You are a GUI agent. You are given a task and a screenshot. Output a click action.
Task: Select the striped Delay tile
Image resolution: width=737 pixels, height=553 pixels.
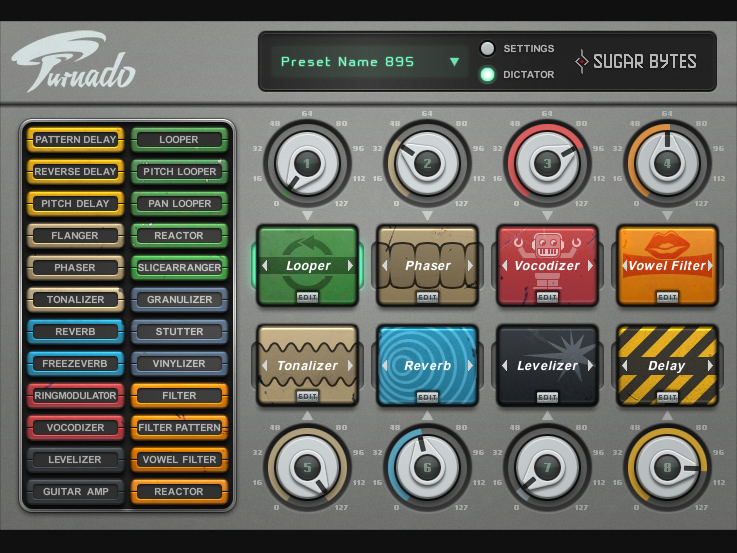[x=667, y=365]
